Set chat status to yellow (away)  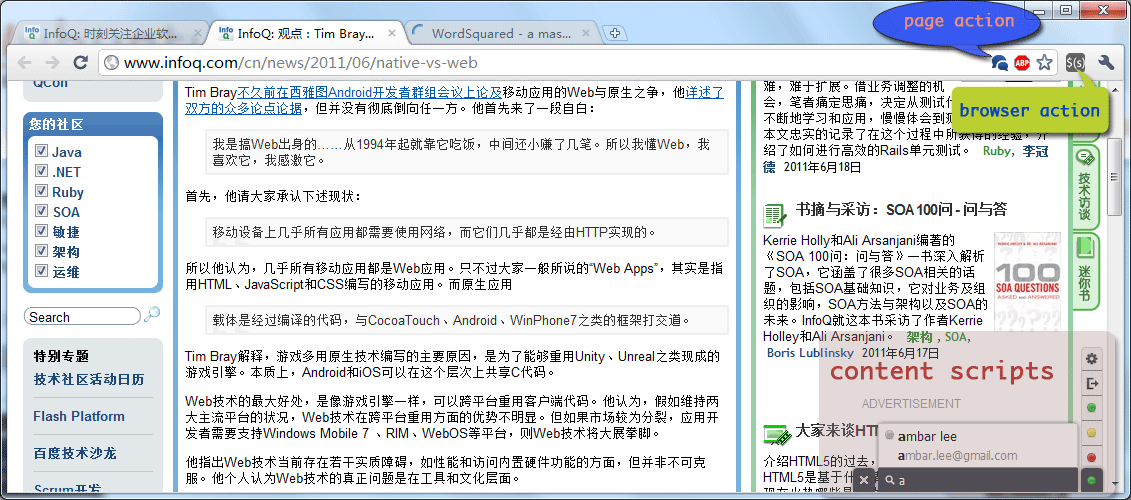(x=1091, y=433)
